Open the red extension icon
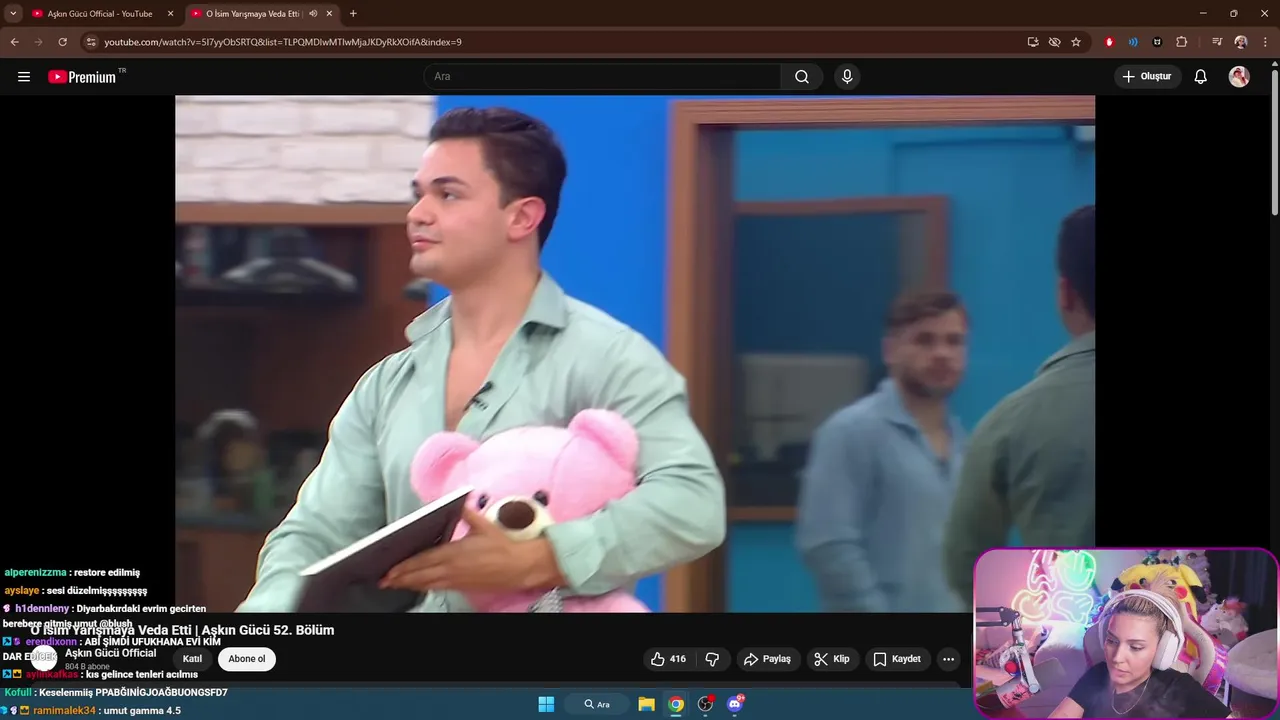The height and width of the screenshot is (720, 1280). click(x=1109, y=42)
